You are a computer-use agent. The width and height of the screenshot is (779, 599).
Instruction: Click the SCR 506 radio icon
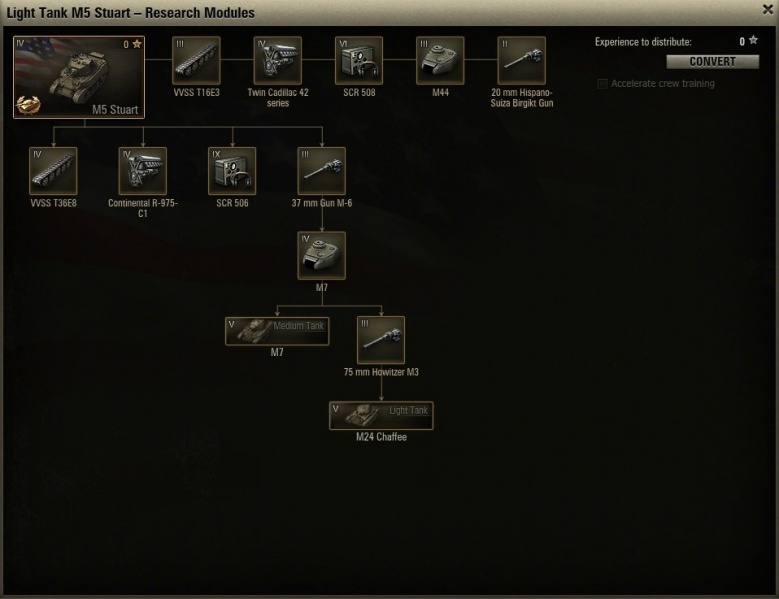point(232,171)
